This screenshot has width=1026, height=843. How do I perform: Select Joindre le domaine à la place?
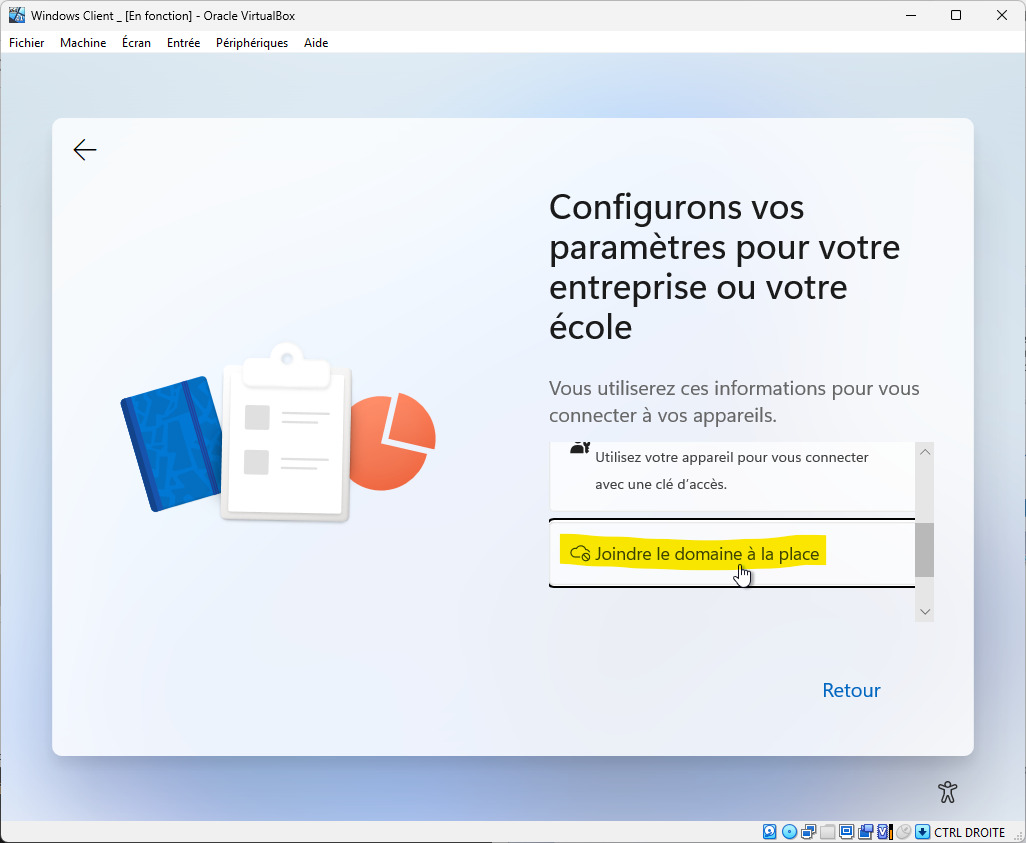732,553
